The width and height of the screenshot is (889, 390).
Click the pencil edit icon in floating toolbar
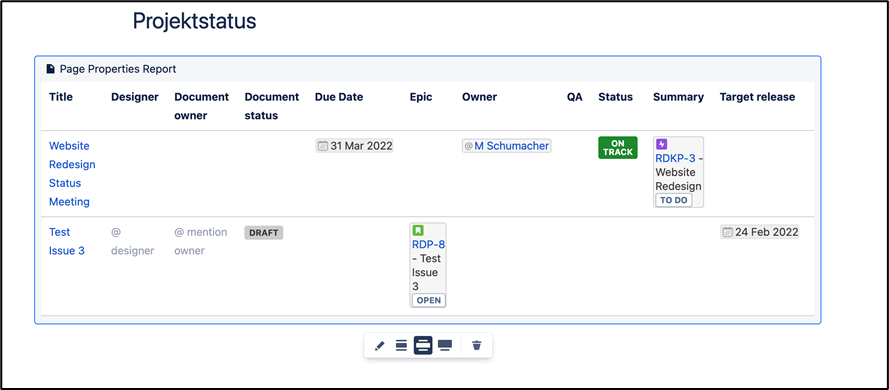tap(380, 345)
